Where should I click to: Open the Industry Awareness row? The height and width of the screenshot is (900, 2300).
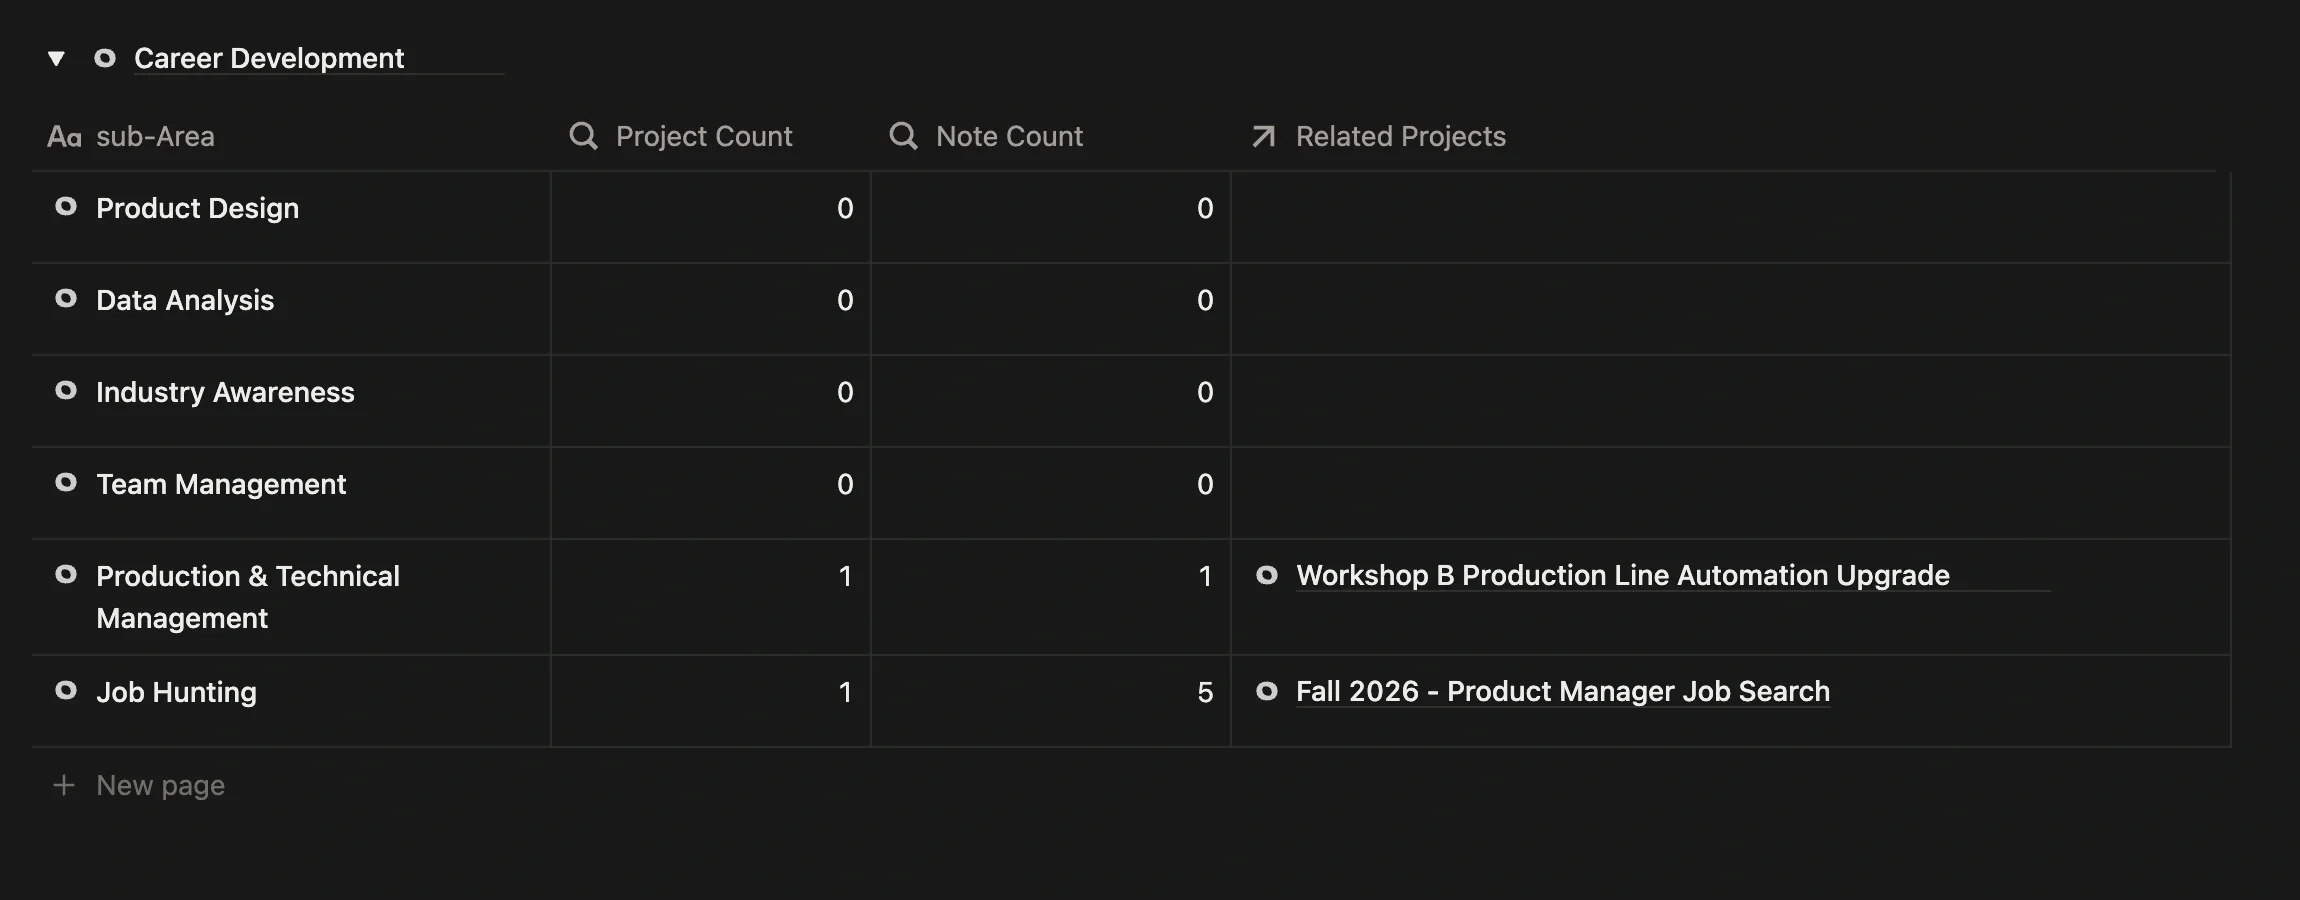[x=225, y=392]
